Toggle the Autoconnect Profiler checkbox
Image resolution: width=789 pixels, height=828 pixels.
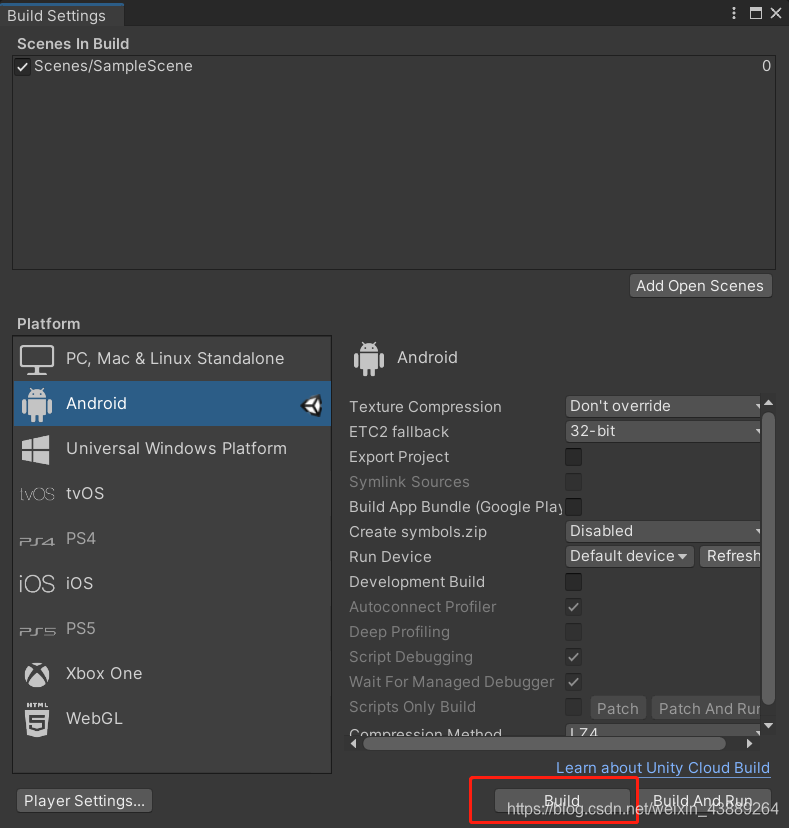(574, 607)
